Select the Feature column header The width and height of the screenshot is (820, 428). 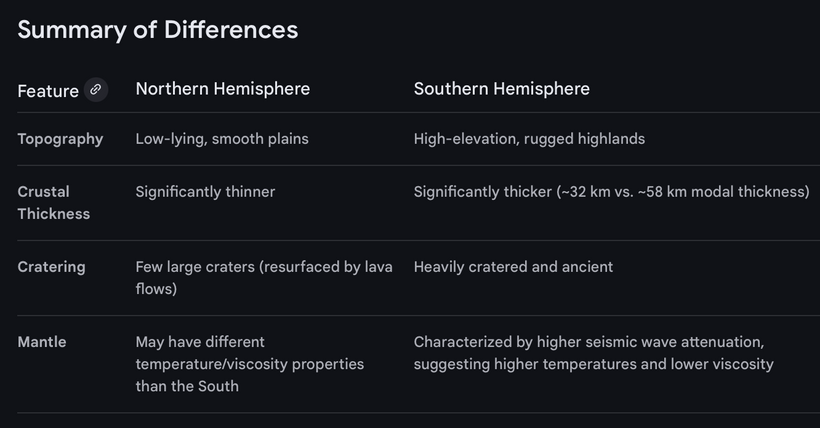coord(48,91)
